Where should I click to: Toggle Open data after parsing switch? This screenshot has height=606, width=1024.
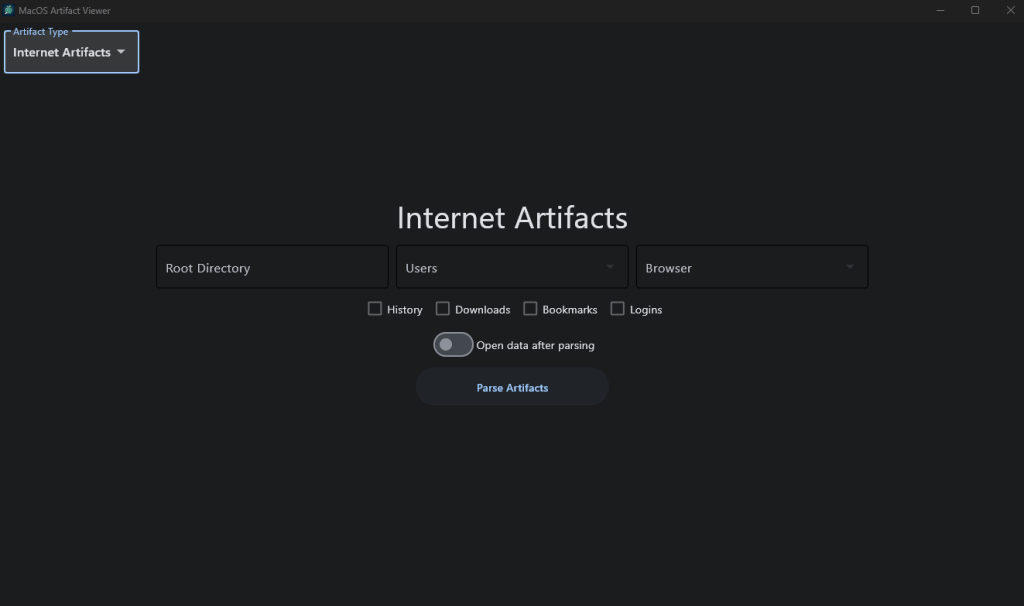[x=453, y=345]
